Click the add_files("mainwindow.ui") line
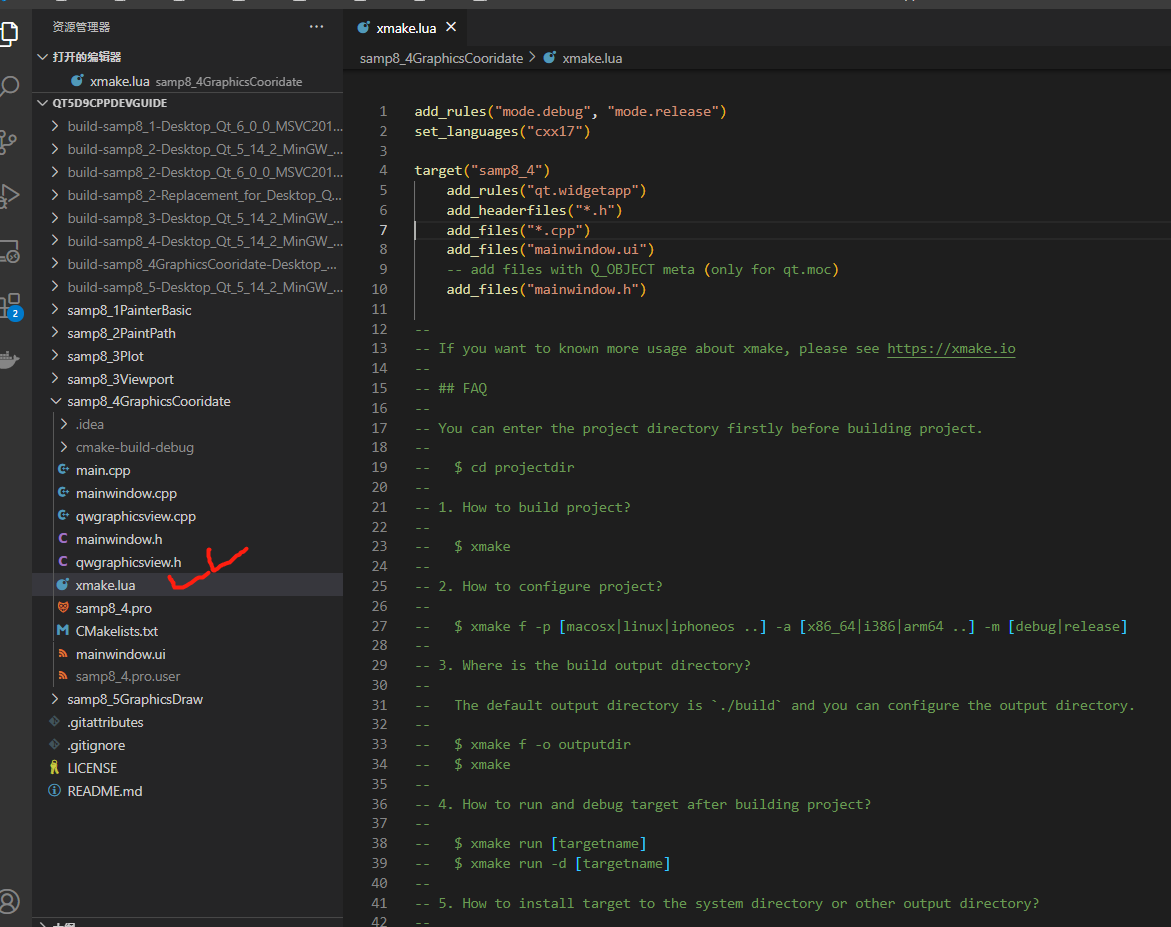The width and height of the screenshot is (1171, 927). point(550,249)
